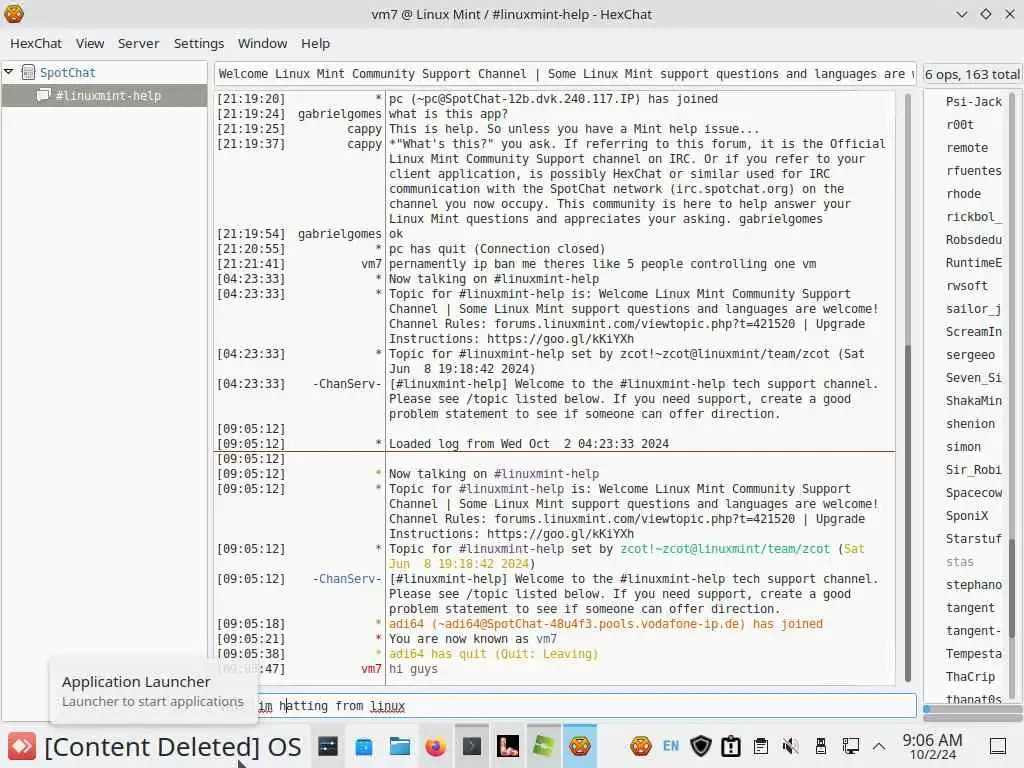Image resolution: width=1024 pixels, height=768 pixels.
Task: Click the channel topic bar
Action: pos(565,74)
